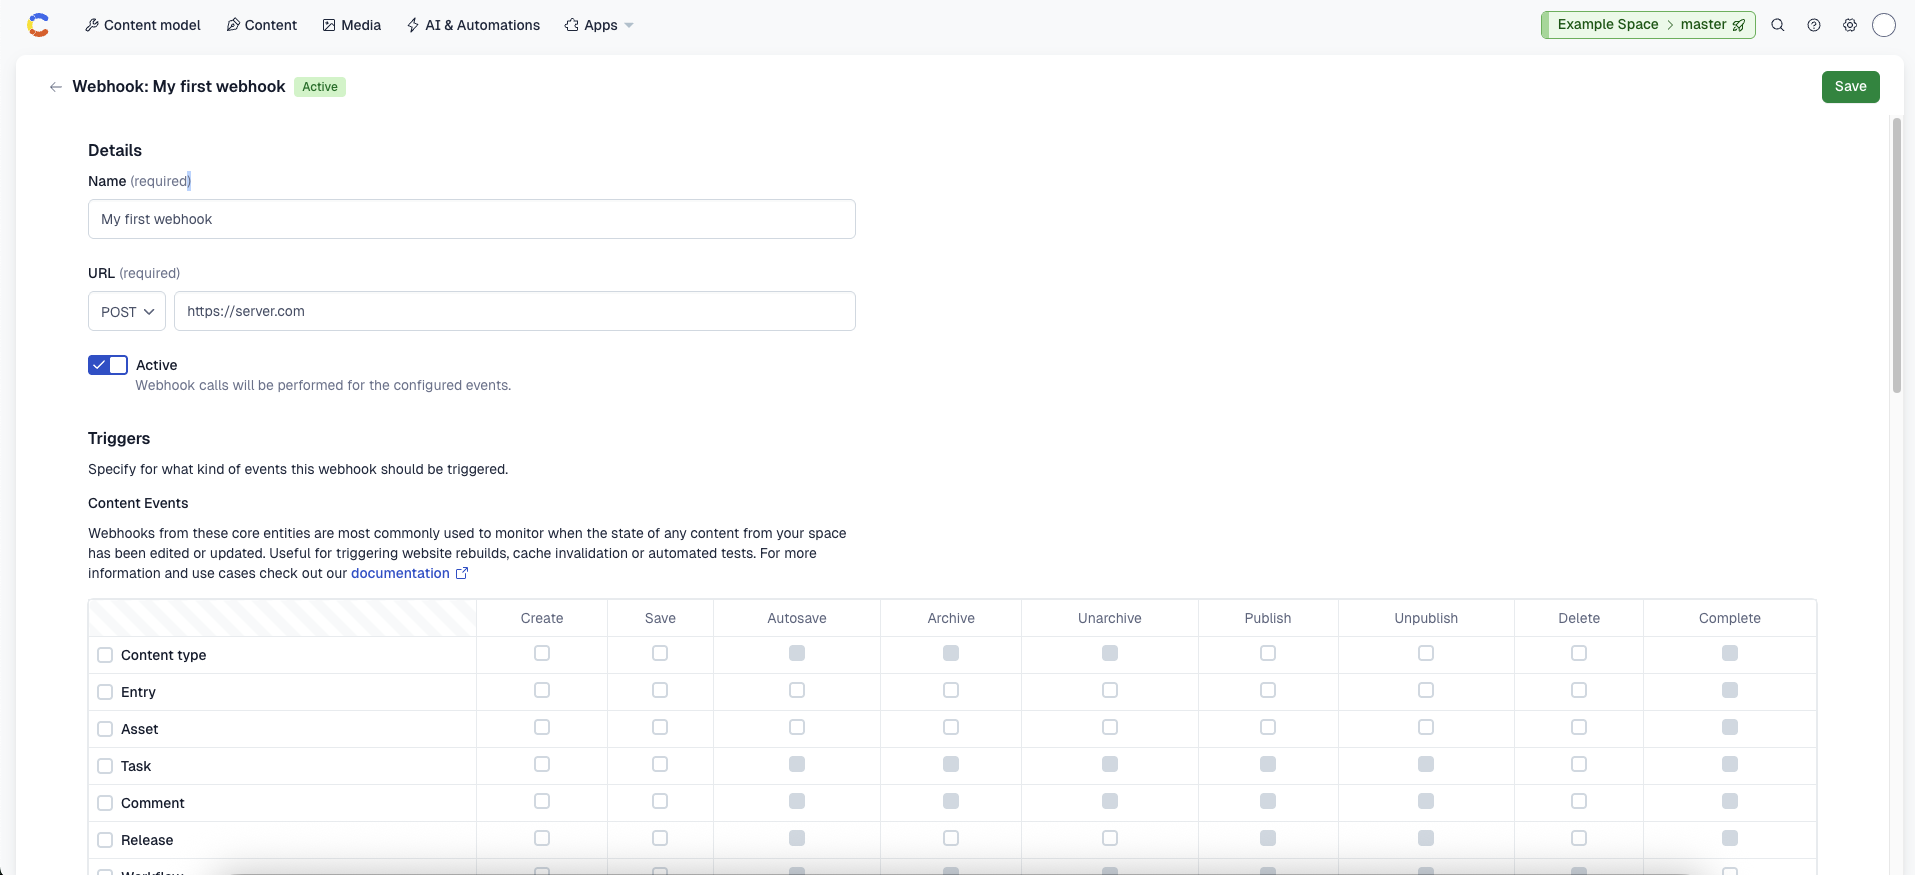Viewport: 1915px width, 875px height.
Task: Click the external link icon after documentation
Action: click(x=462, y=573)
